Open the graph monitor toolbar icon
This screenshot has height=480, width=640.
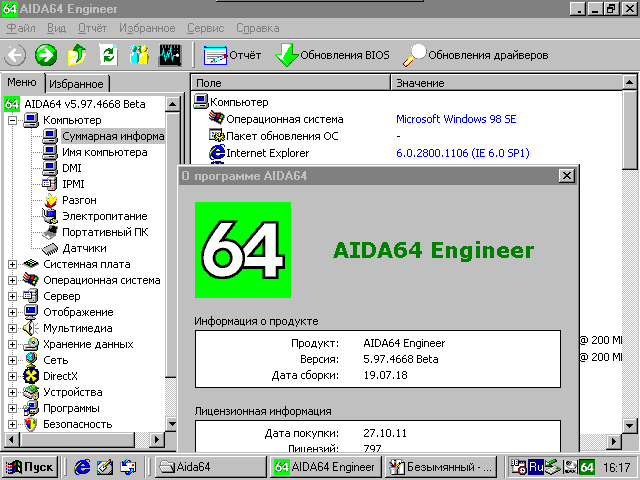[x=170, y=55]
